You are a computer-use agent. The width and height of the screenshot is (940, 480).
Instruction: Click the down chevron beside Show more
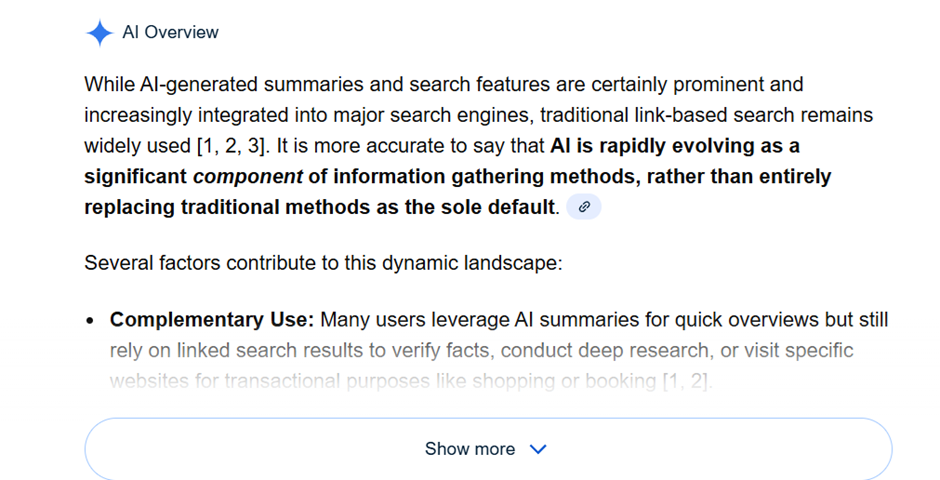[x=538, y=449]
